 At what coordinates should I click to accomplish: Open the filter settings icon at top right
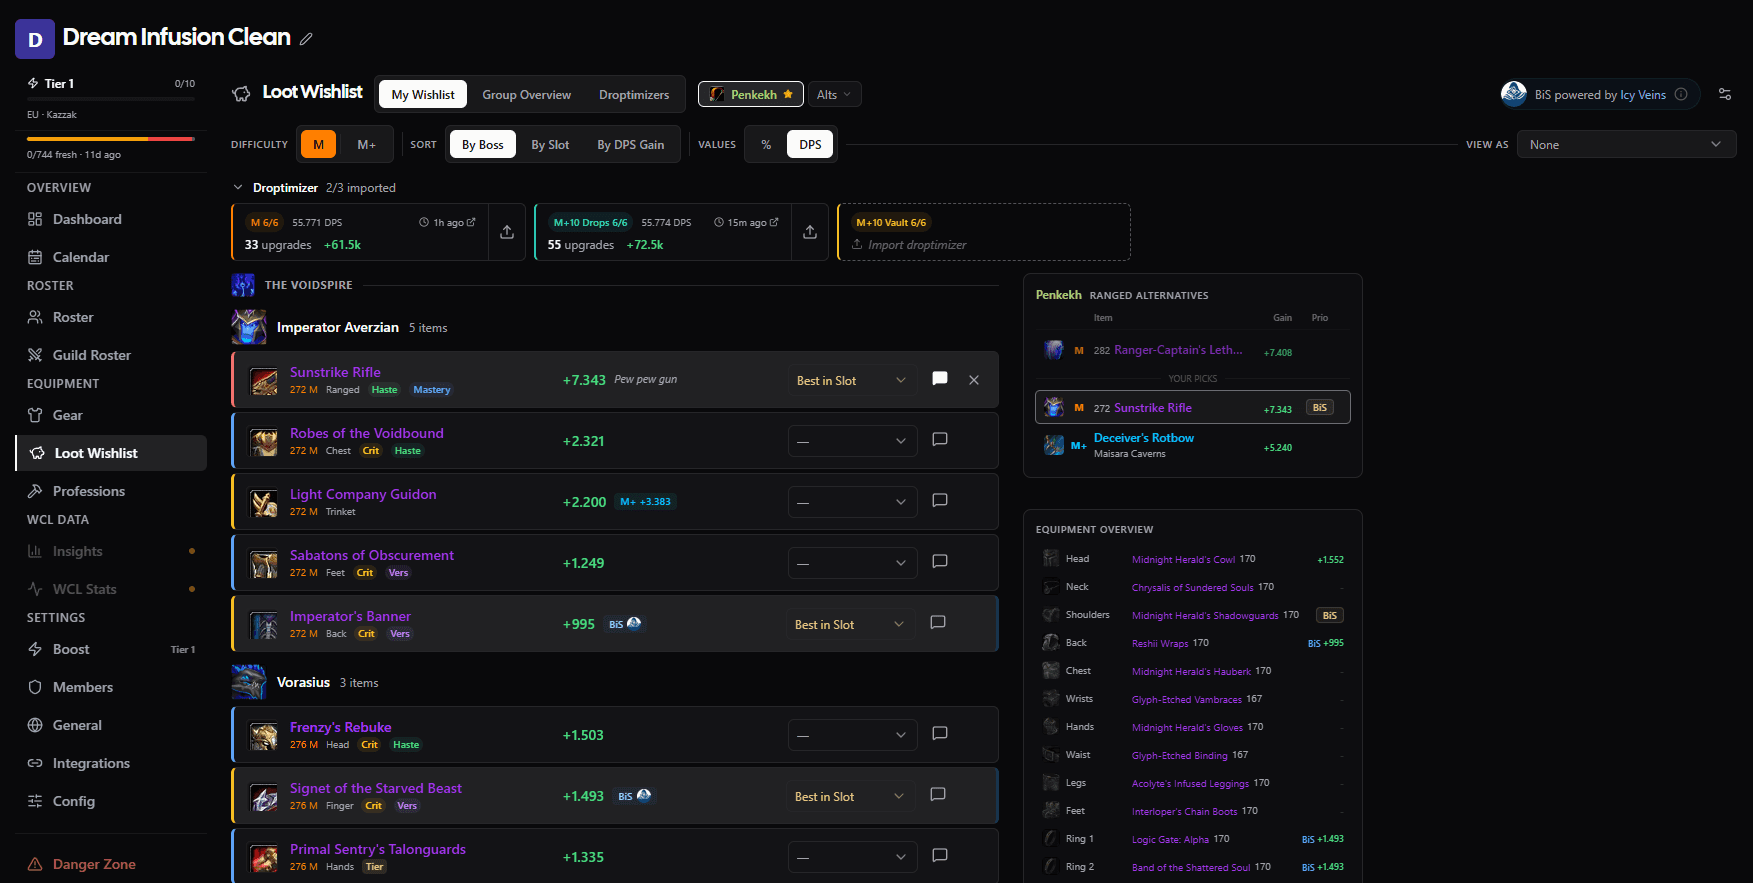coord(1725,94)
